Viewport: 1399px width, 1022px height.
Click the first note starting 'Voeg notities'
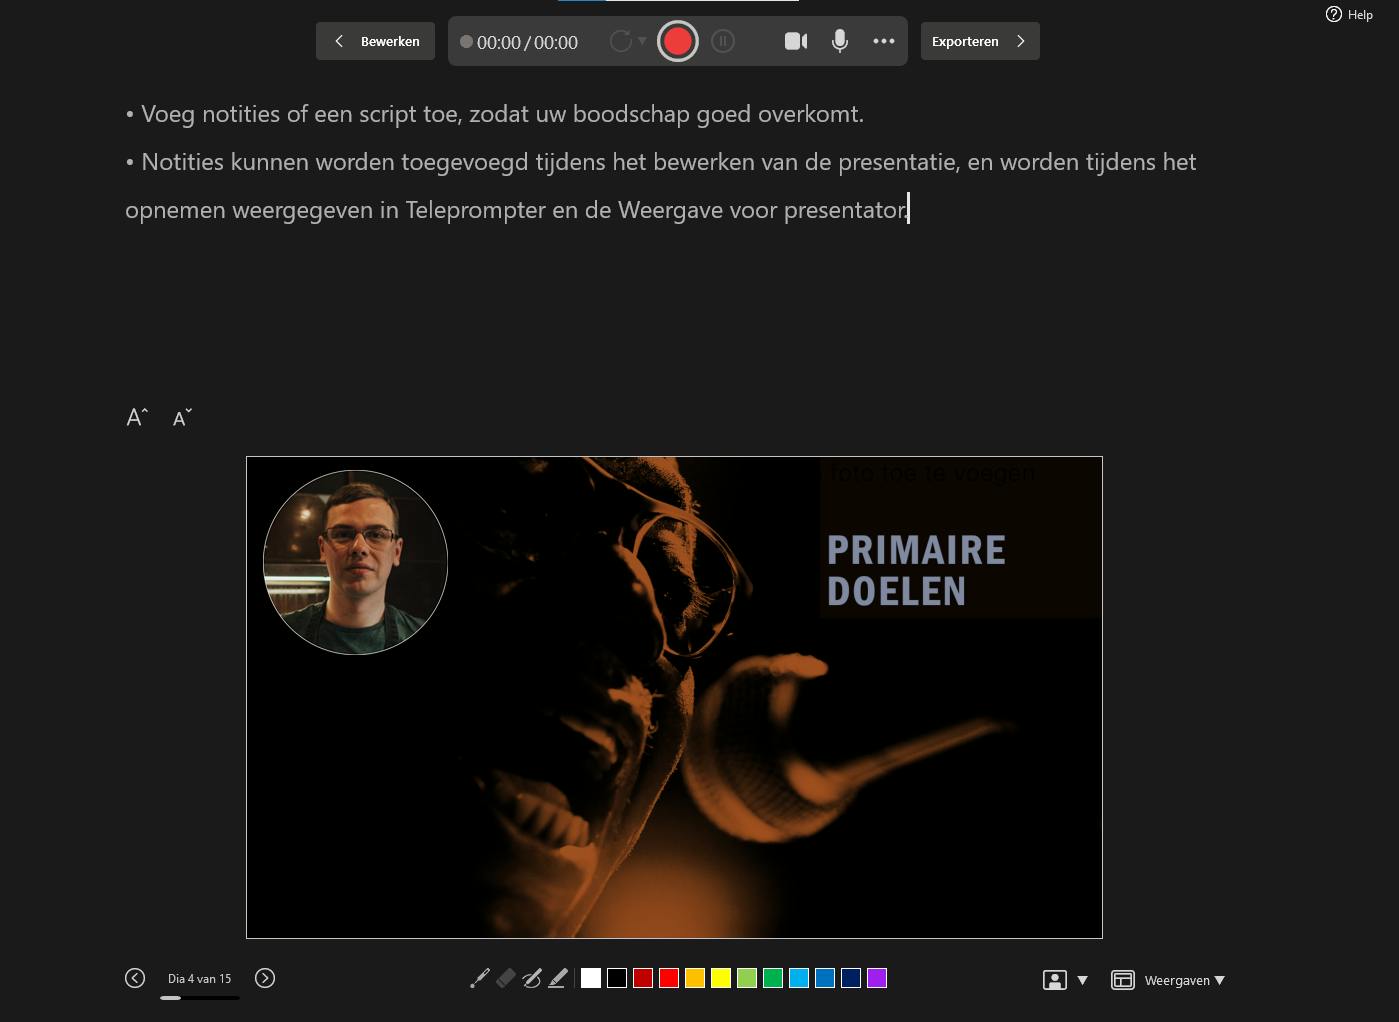495,114
